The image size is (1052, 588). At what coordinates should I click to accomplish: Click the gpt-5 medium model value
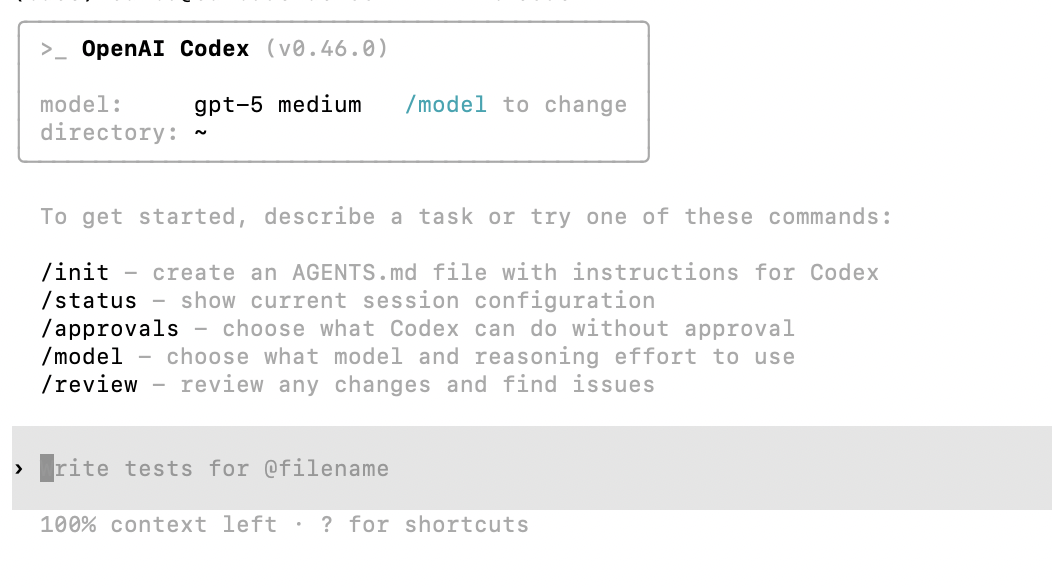[x=278, y=105]
